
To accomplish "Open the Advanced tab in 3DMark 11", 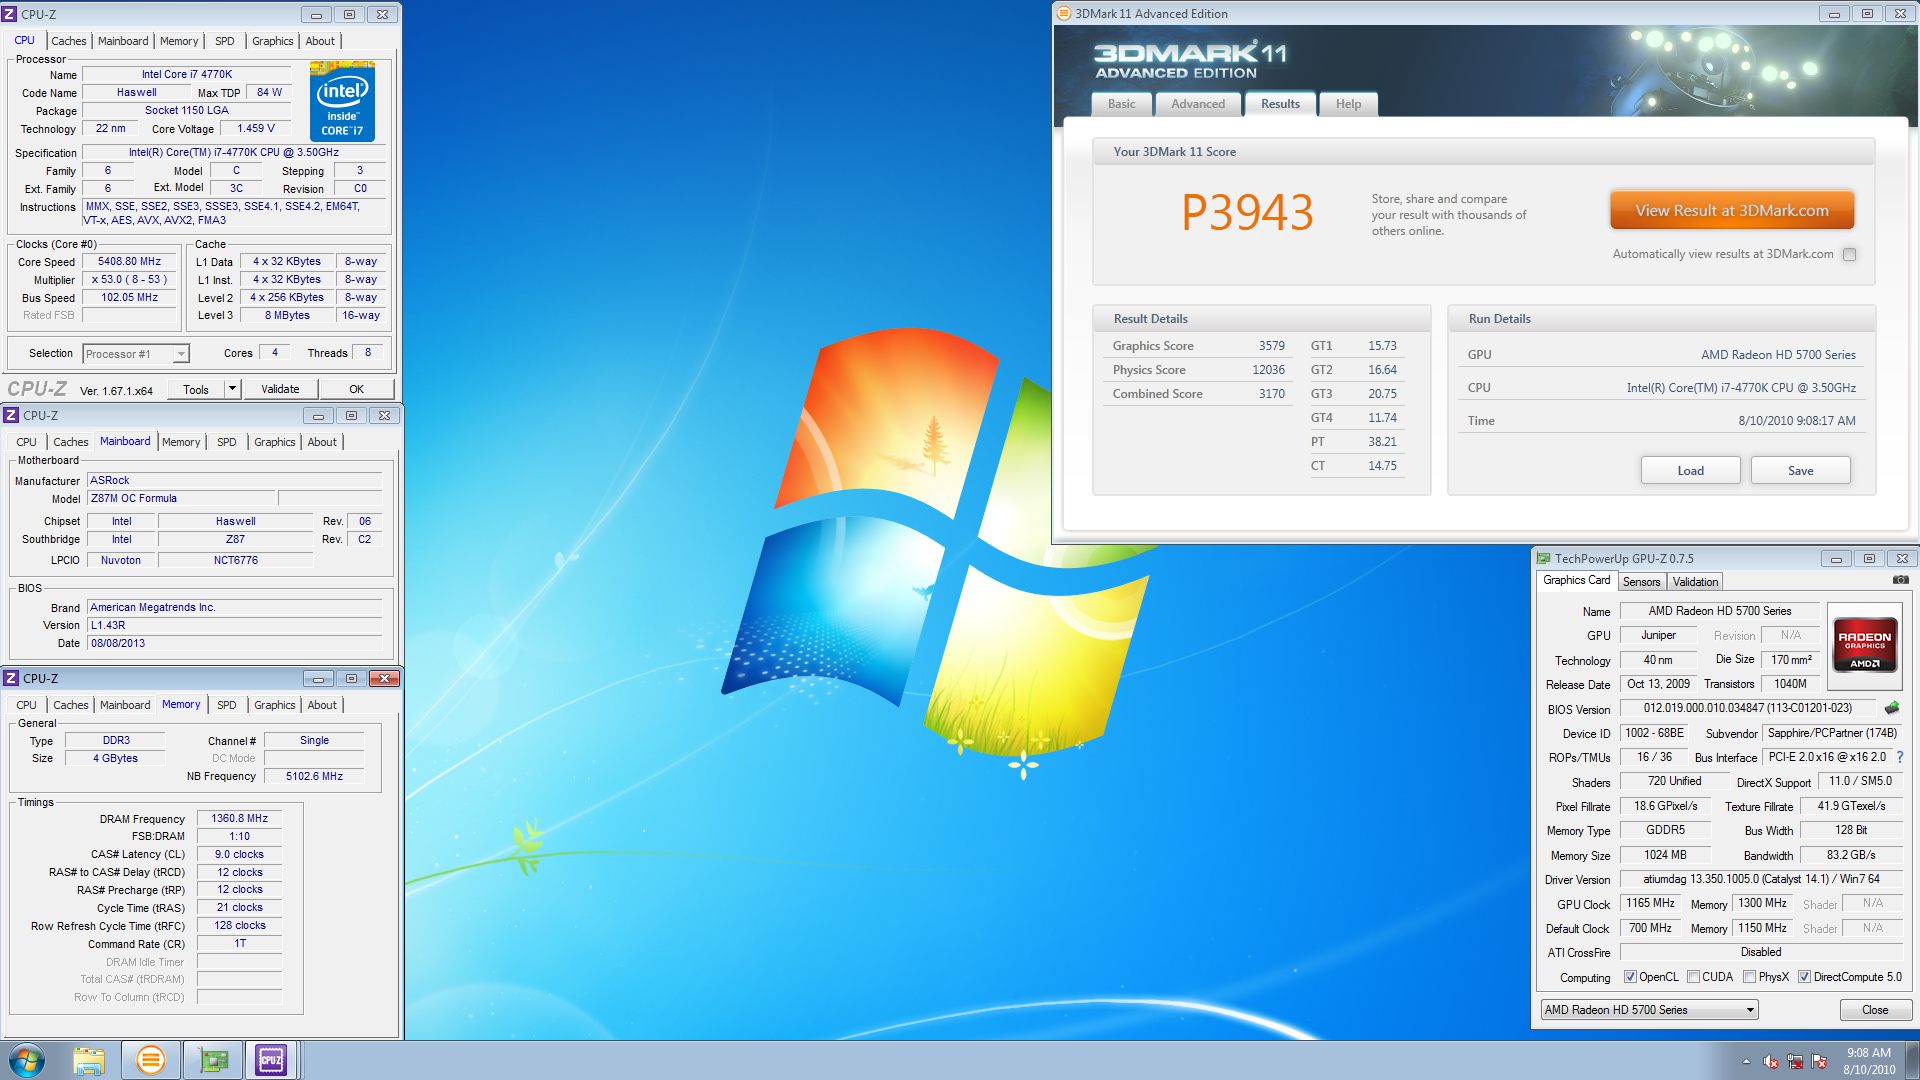I will click(1198, 104).
